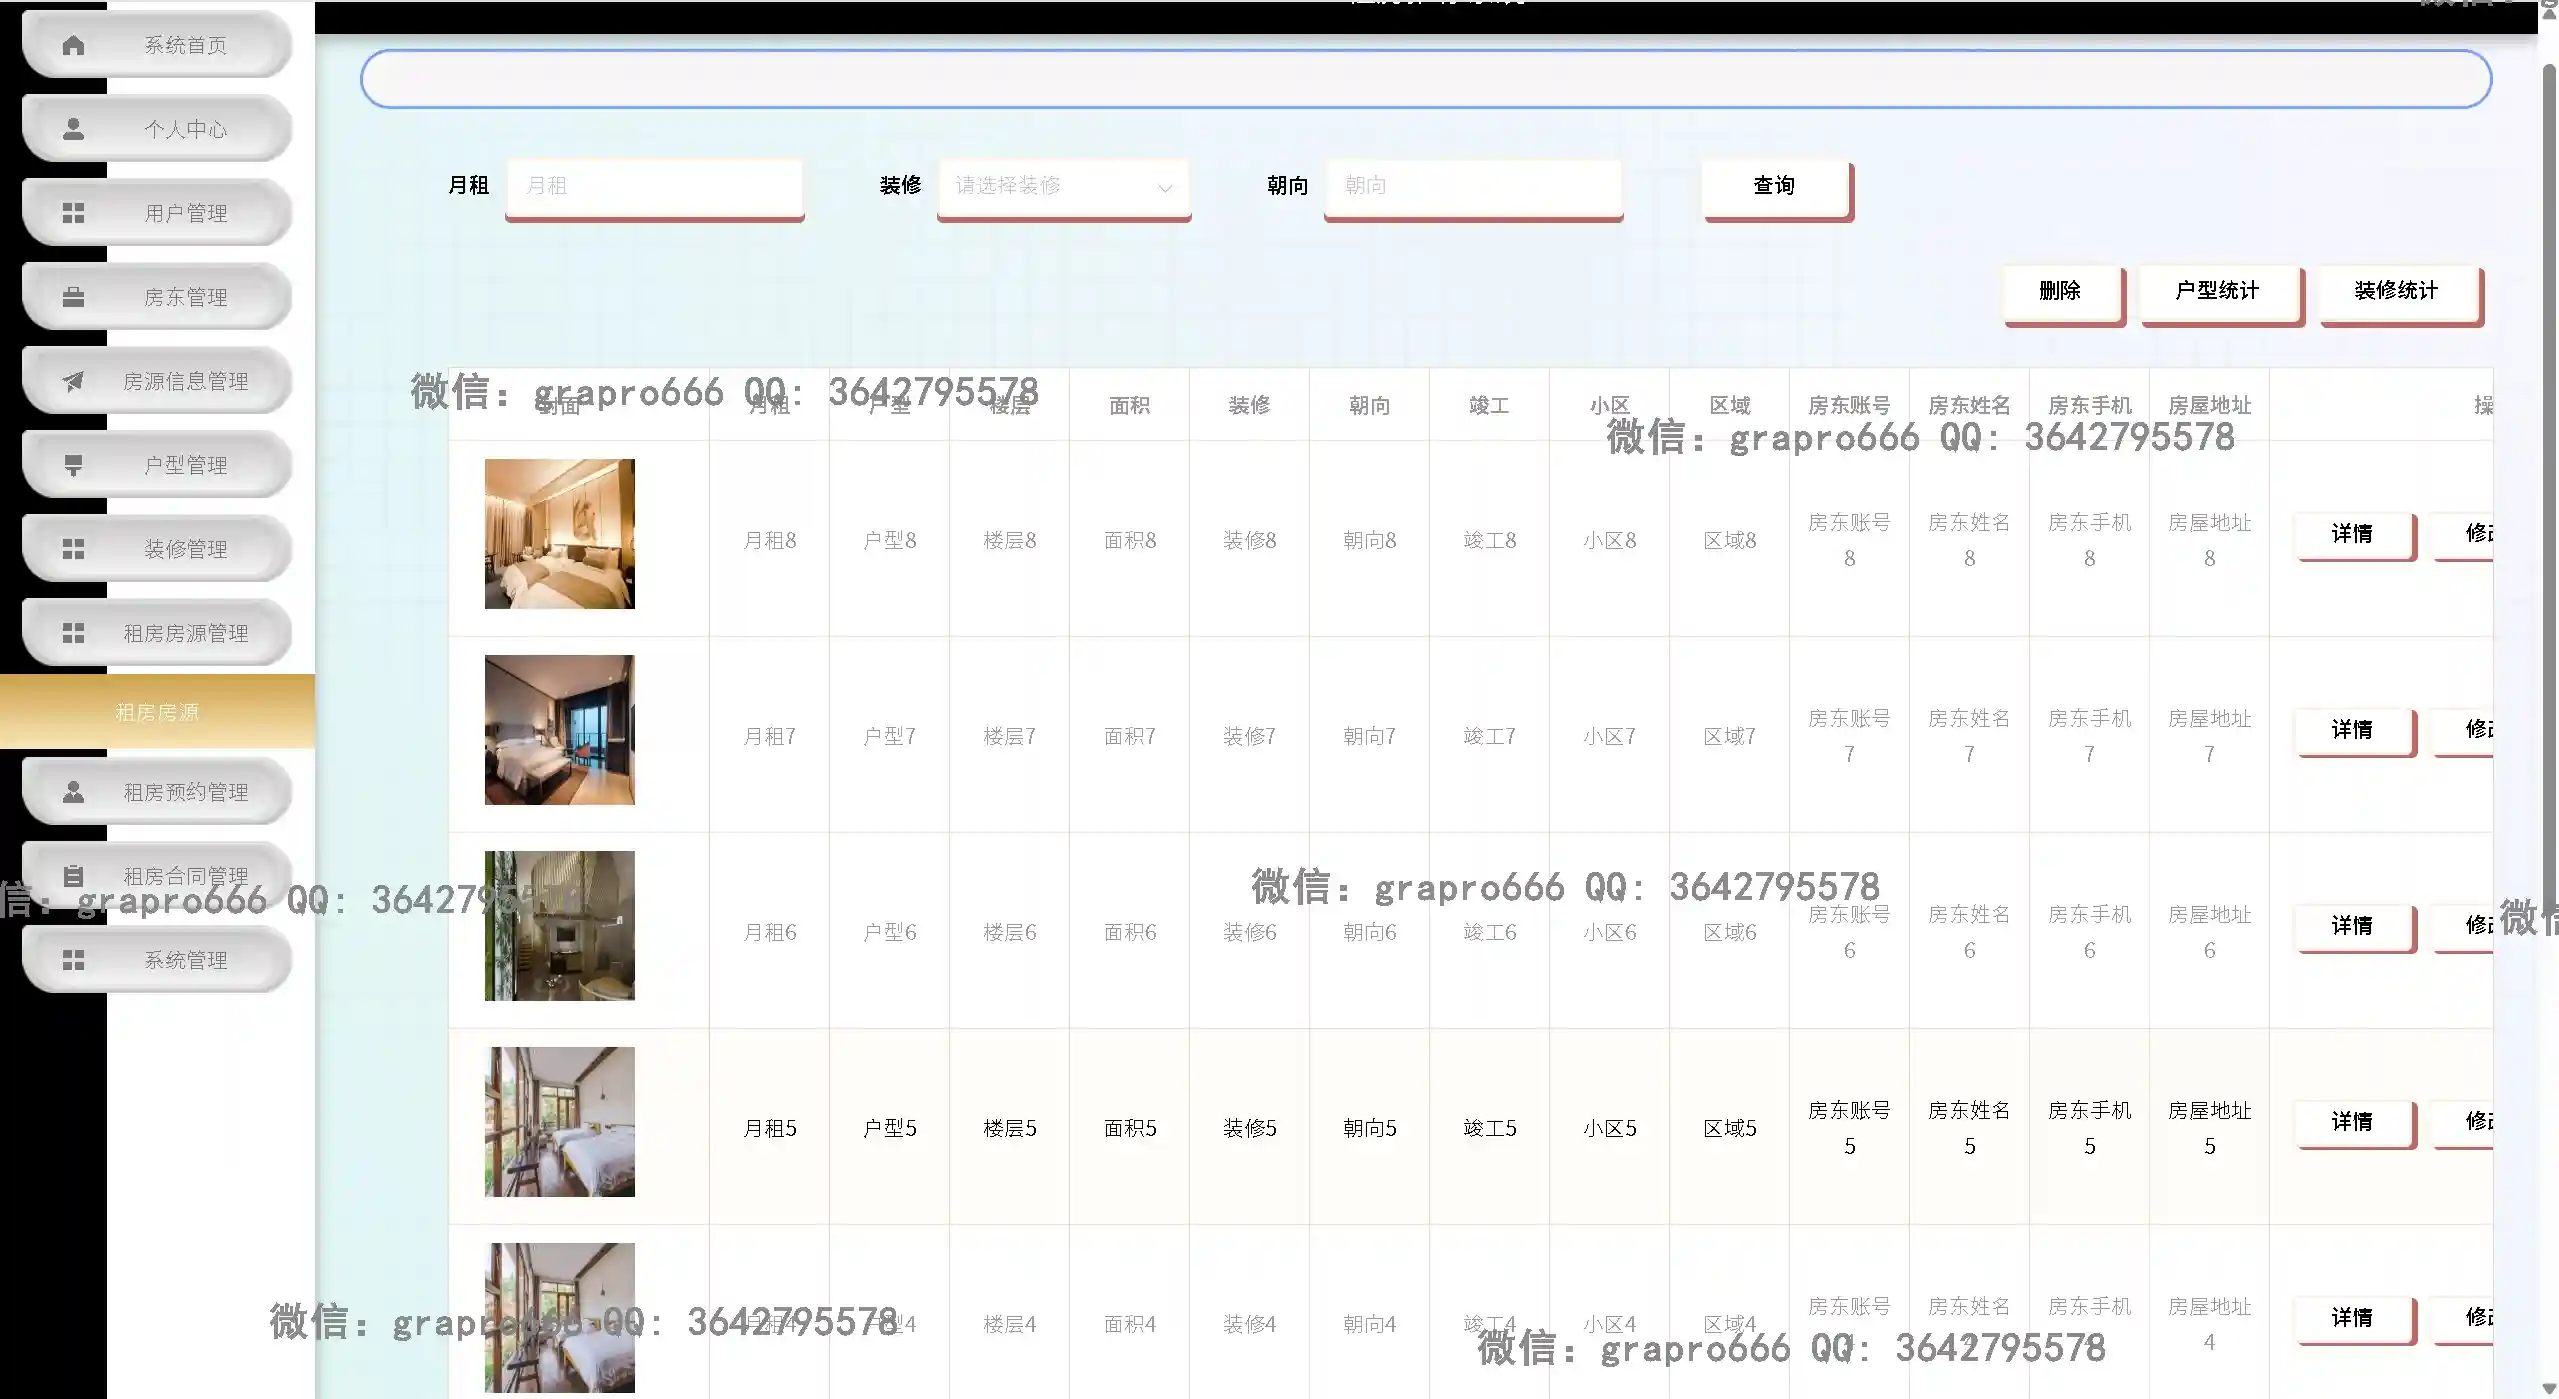Select the 系统管理 sidebar icon
The width and height of the screenshot is (2559, 1399).
pos(75,958)
